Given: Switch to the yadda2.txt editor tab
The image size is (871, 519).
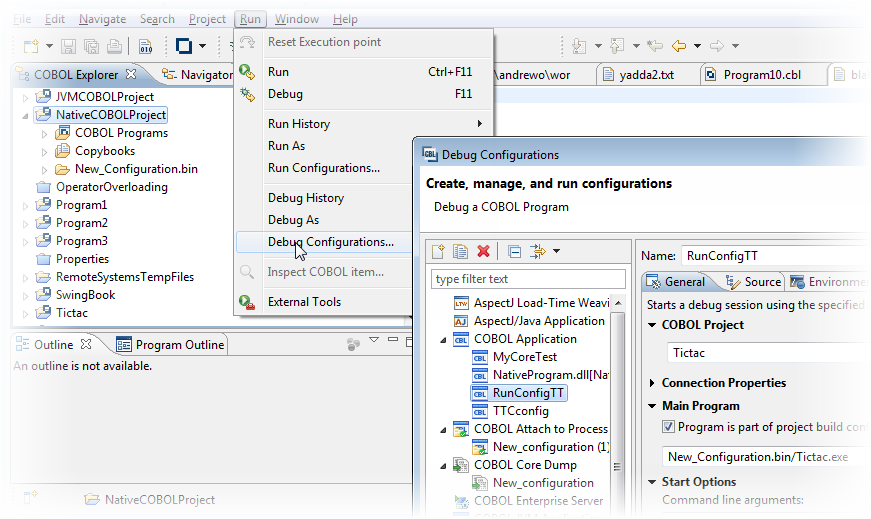Looking at the screenshot, I should click(x=638, y=74).
